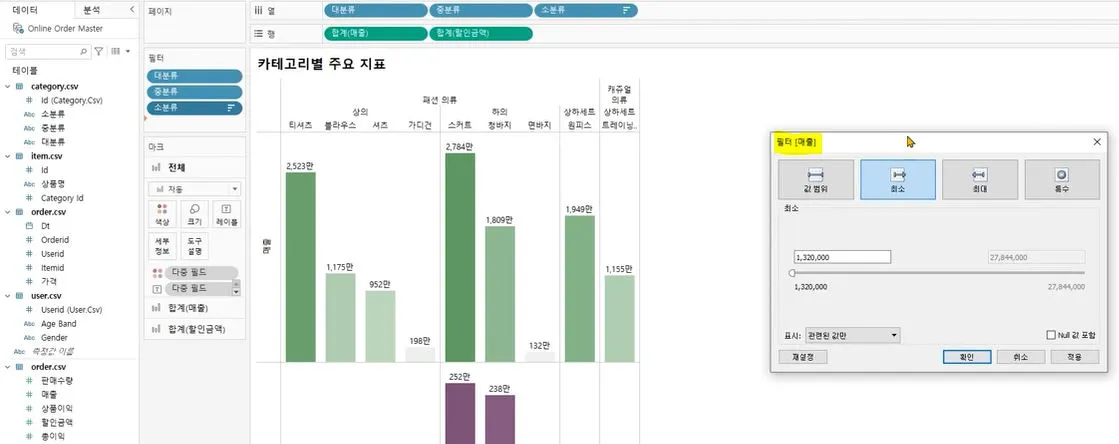
Task: Open the 세부 정보 (detail) marks button
Action: 162,246
